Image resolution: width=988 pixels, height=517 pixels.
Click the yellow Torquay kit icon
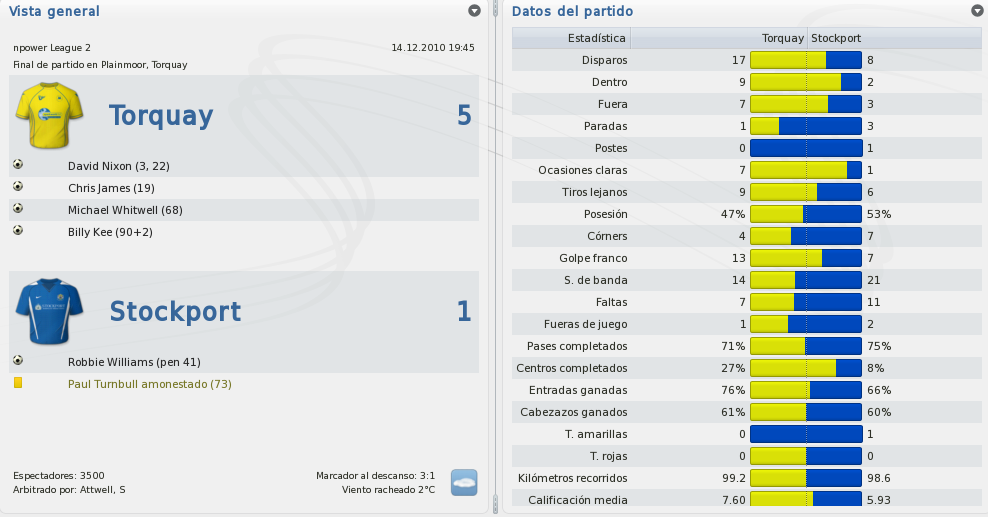[x=49, y=115]
